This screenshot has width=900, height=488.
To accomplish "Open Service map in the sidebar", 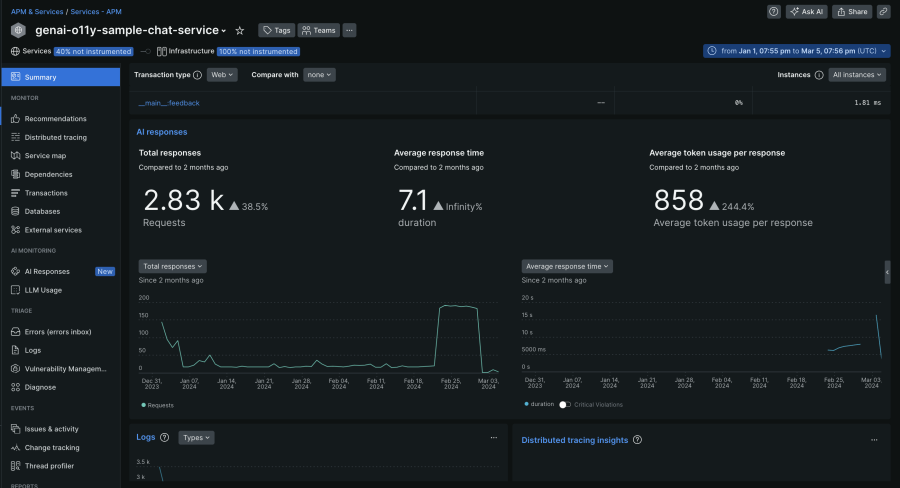I will pos(45,156).
